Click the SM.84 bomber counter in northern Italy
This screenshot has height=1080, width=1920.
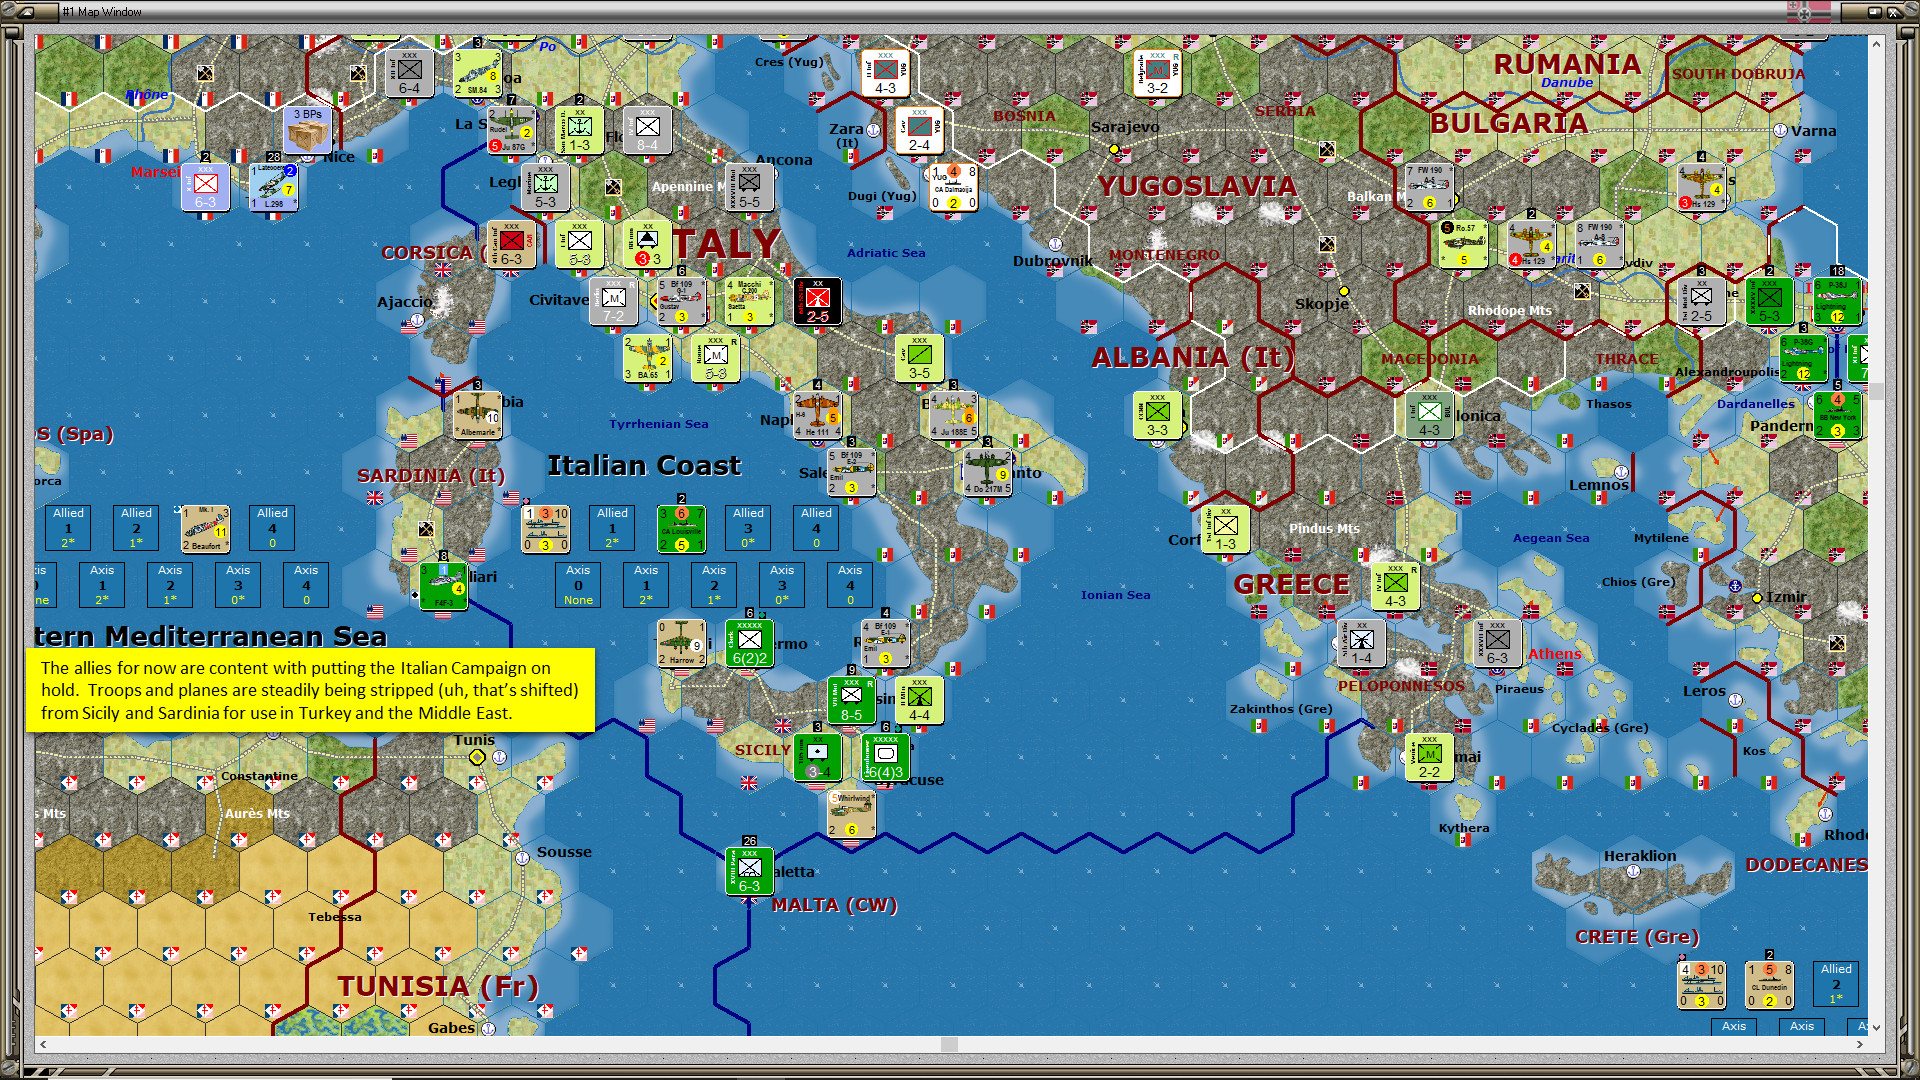coord(477,73)
